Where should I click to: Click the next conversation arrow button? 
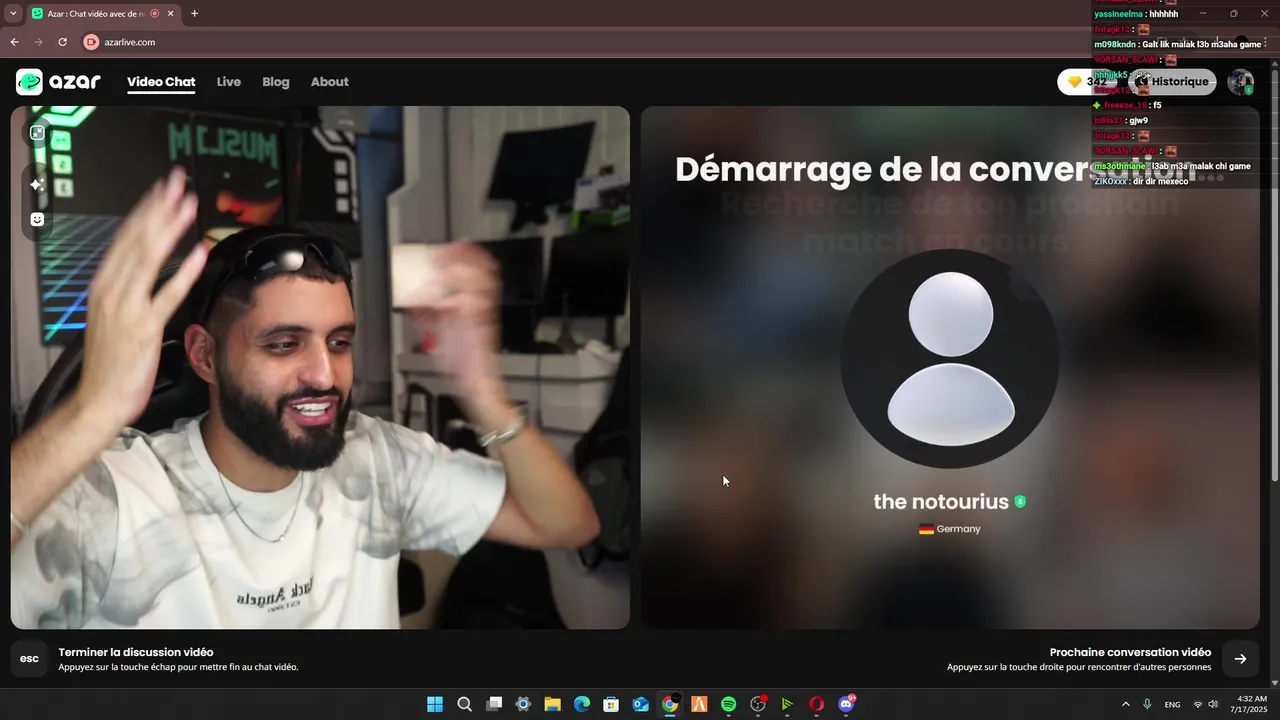(x=1240, y=659)
